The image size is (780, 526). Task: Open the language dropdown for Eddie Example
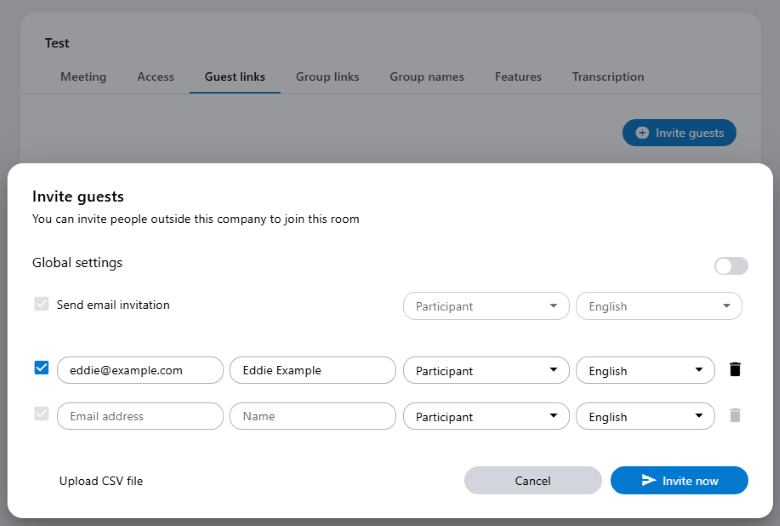(x=645, y=370)
